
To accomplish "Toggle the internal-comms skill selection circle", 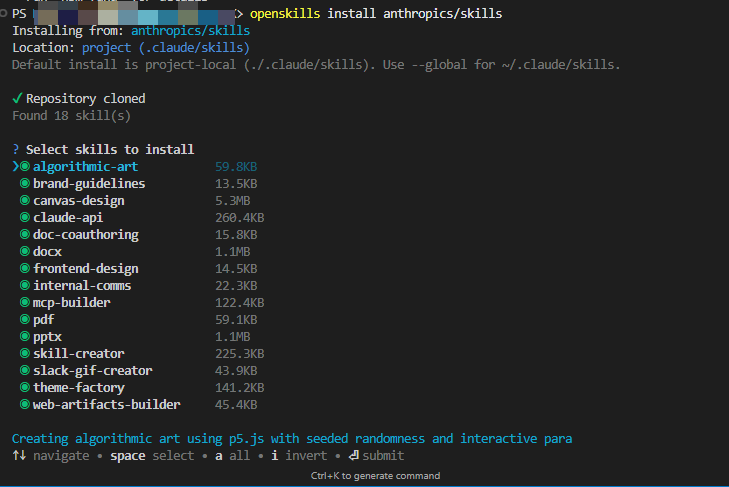I will pos(25,285).
